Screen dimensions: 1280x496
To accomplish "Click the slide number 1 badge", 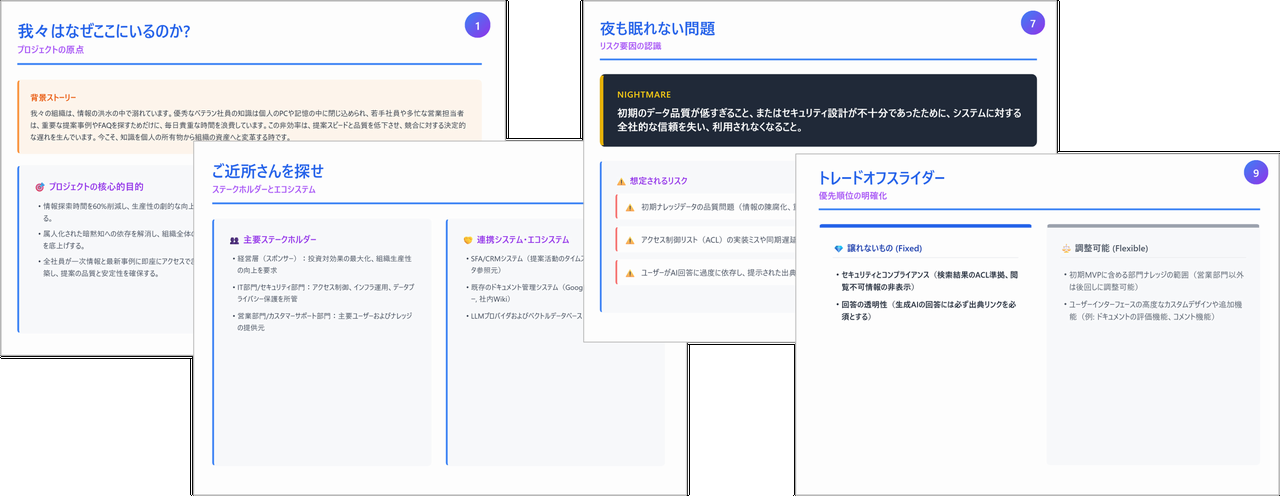I will [478, 24].
